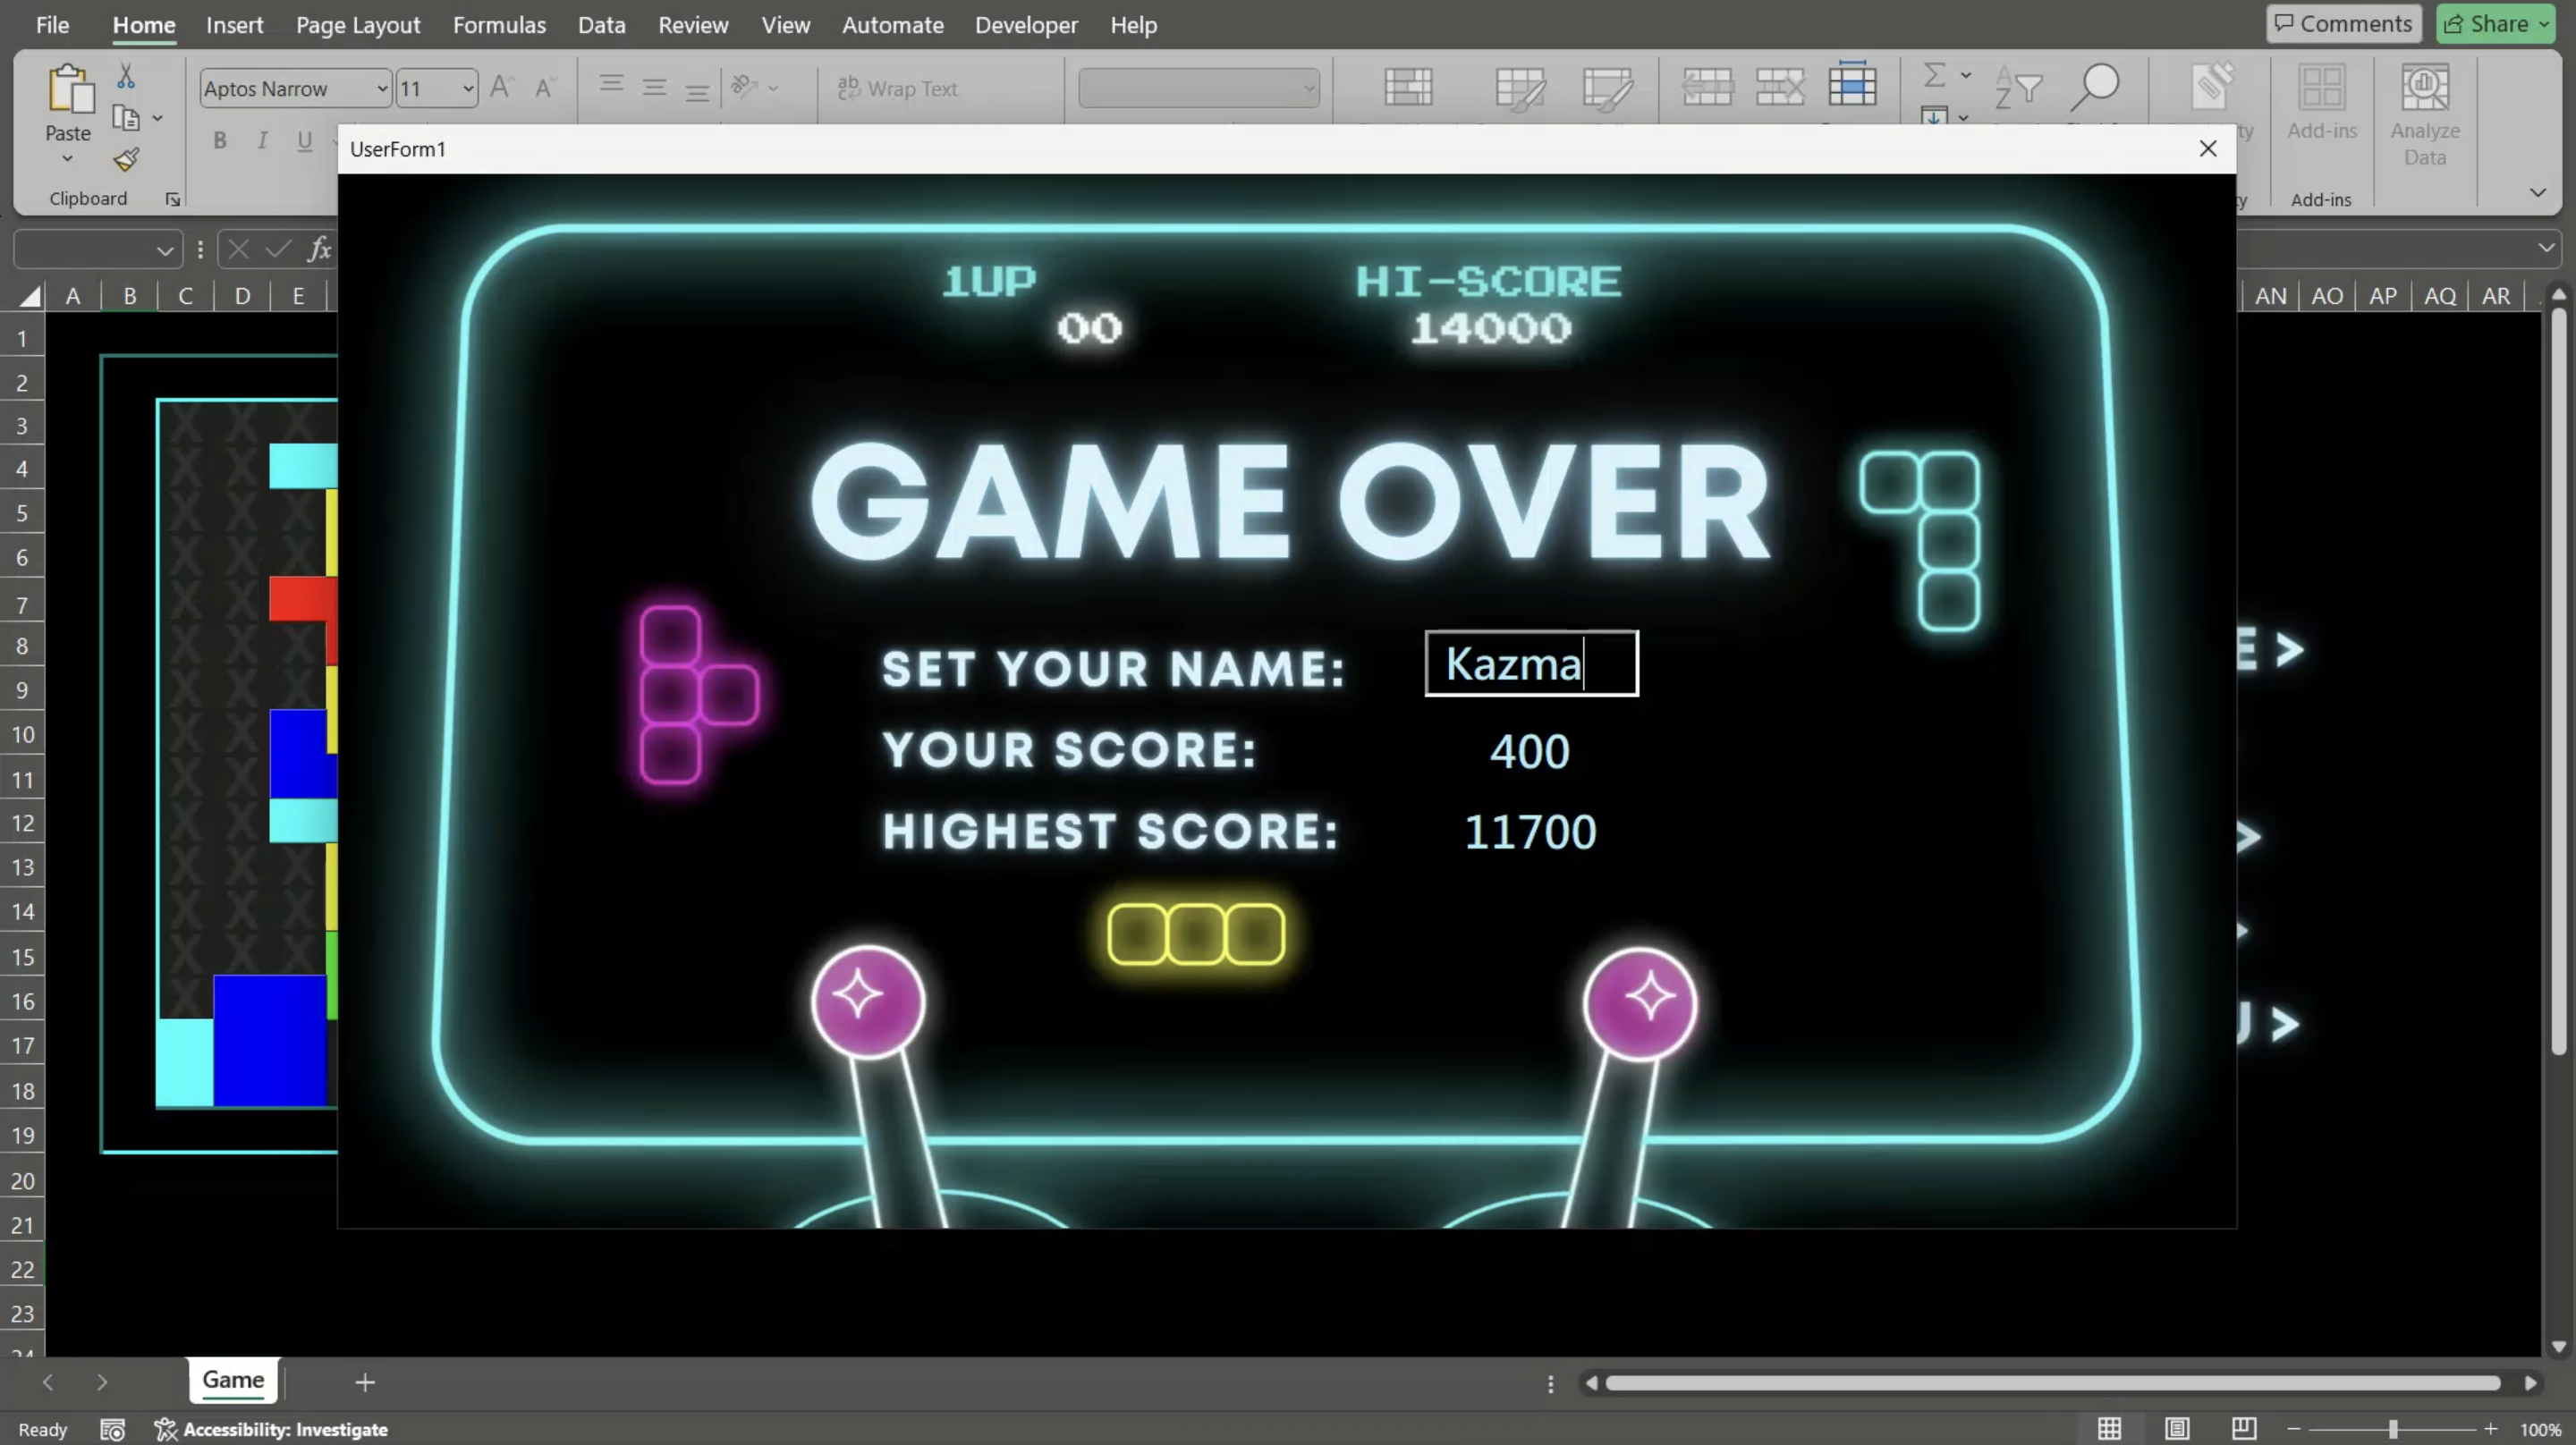Image resolution: width=2576 pixels, height=1445 pixels.
Task: Expand the font size 11 dropdown
Action: (x=467, y=89)
